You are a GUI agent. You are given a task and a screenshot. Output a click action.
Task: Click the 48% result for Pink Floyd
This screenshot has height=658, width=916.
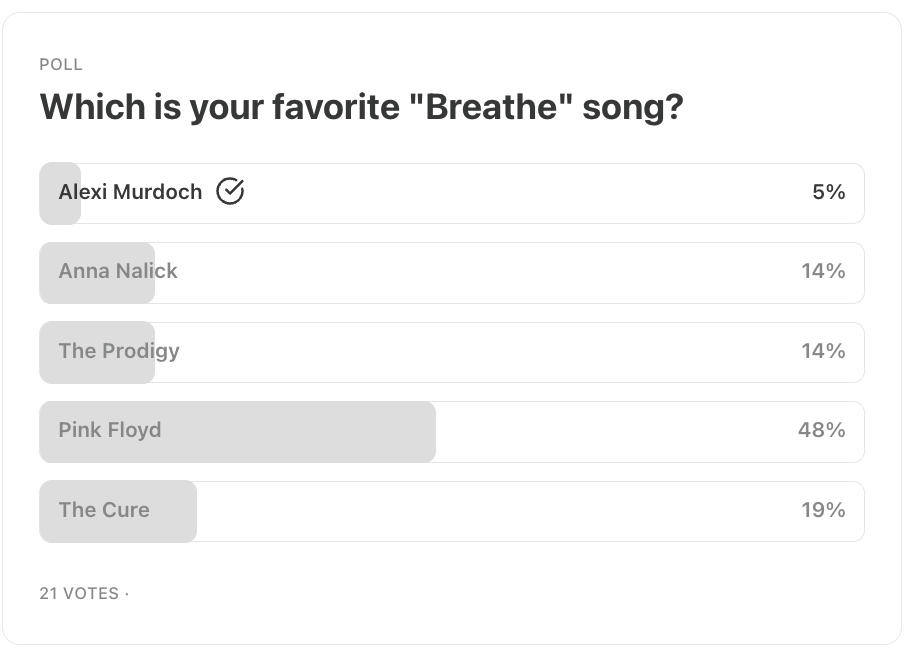click(821, 430)
